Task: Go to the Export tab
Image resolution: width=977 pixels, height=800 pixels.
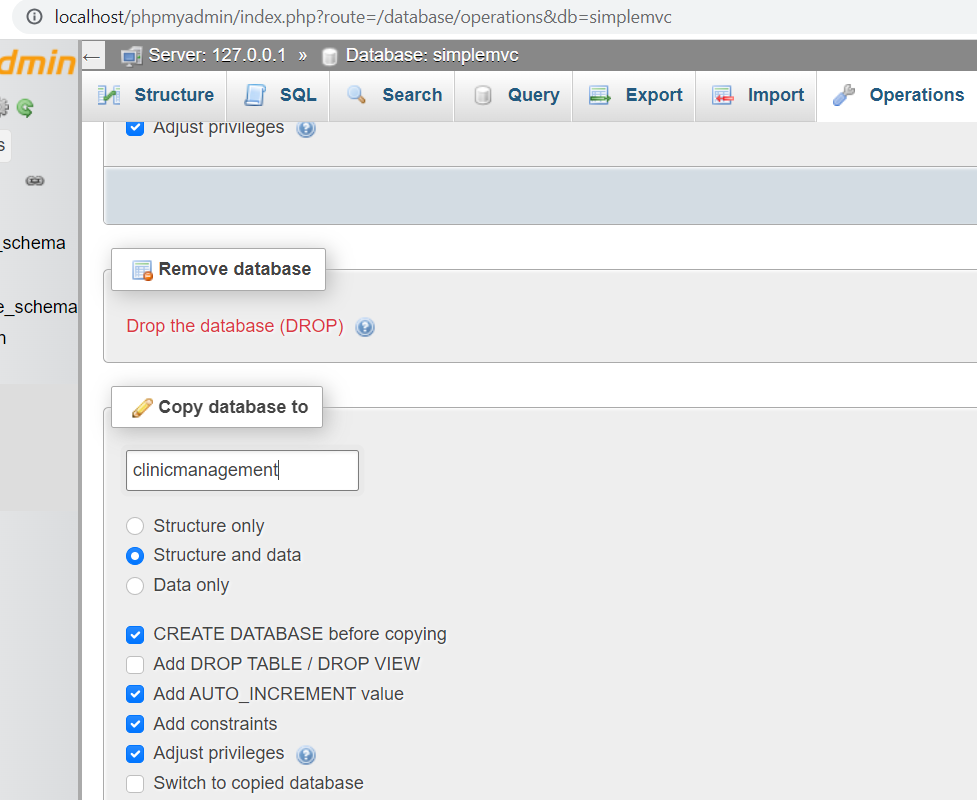Action: click(x=634, y=95)
